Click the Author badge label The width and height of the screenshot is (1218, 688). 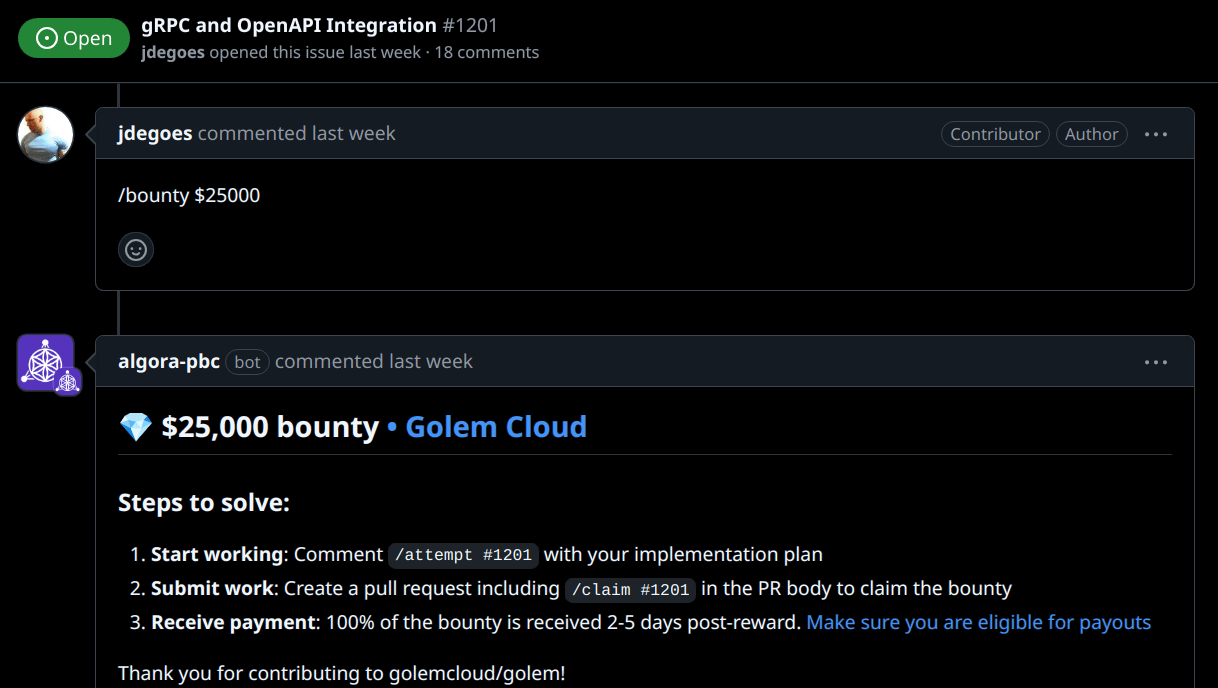(x=1091, y=134)
